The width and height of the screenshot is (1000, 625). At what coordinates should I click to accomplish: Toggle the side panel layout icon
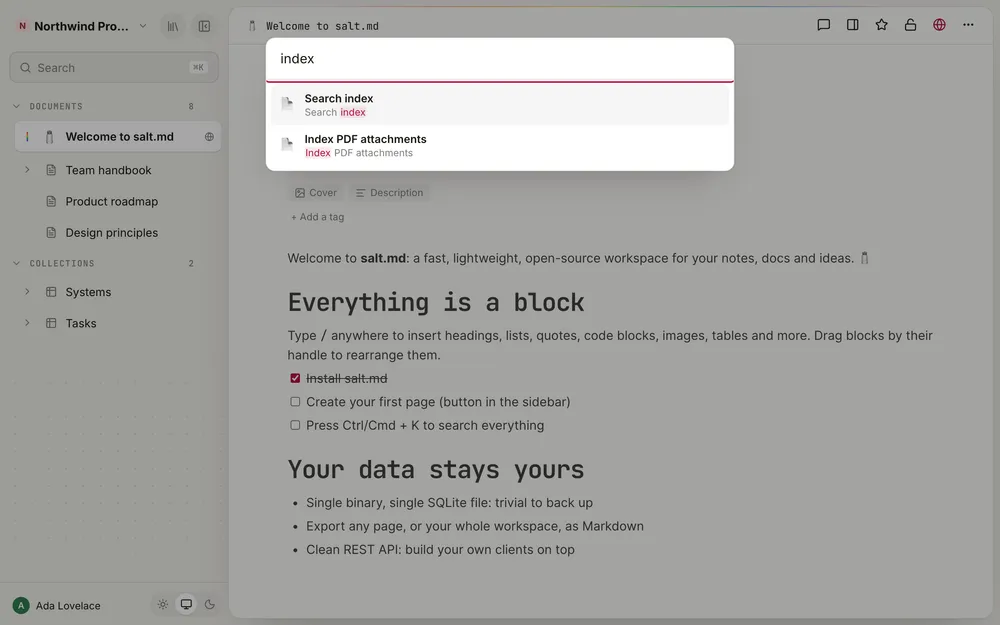pyautogui.click(x=852, y=25)
